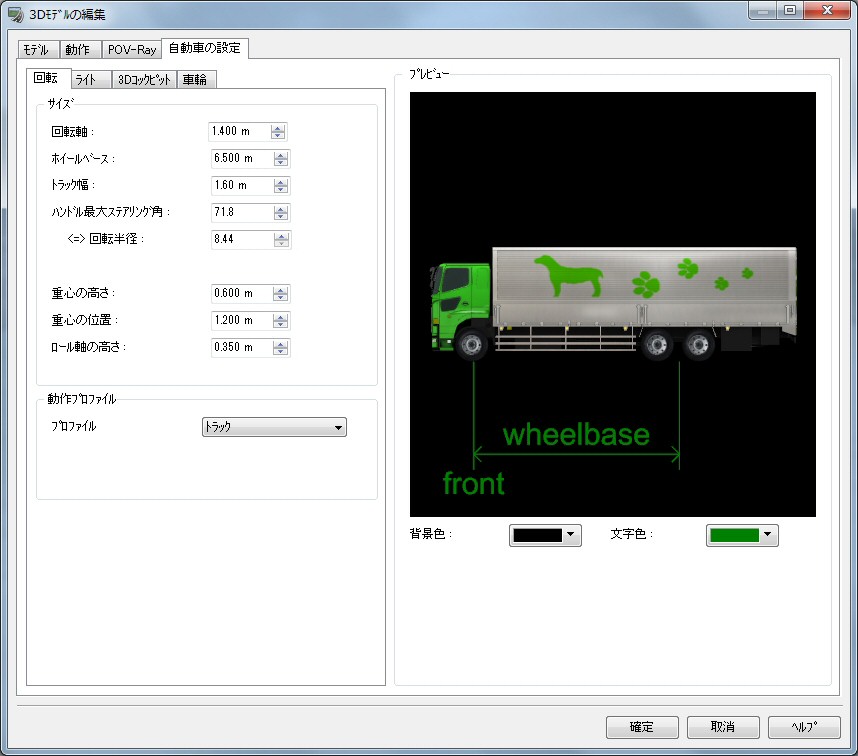Click the ハンドル最大ステアリング角 field

pyautogui.click(x=242, y=212)
